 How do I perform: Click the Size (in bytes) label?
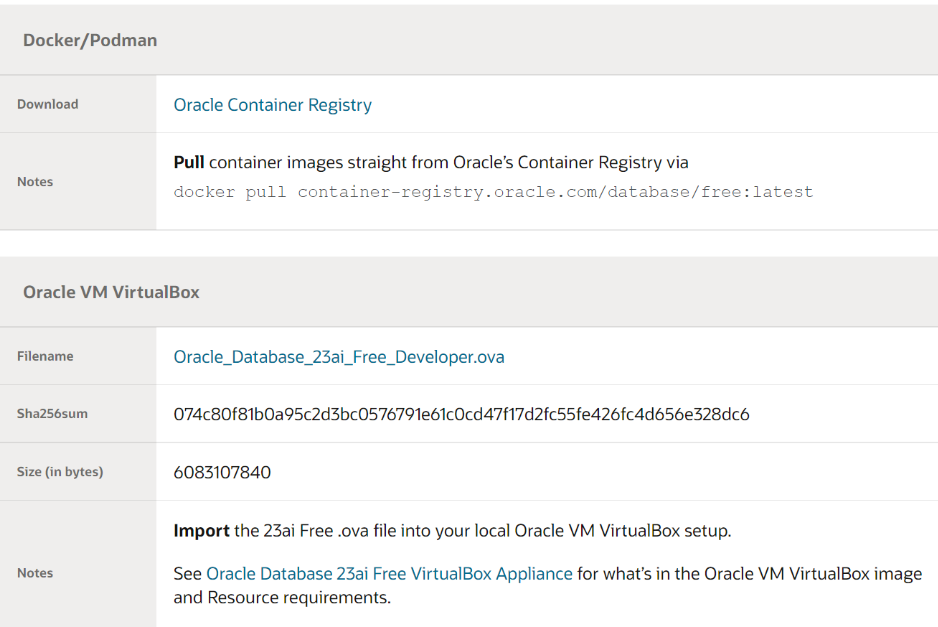[60, 472]
